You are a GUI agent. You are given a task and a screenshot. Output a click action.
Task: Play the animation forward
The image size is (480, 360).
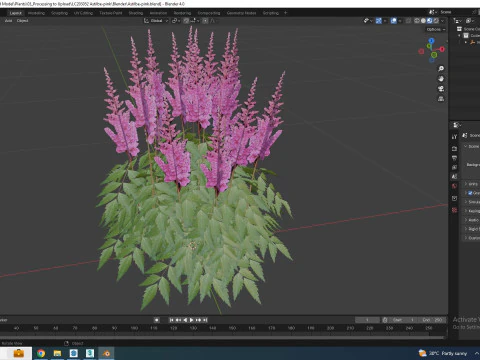tap(192, 320)
